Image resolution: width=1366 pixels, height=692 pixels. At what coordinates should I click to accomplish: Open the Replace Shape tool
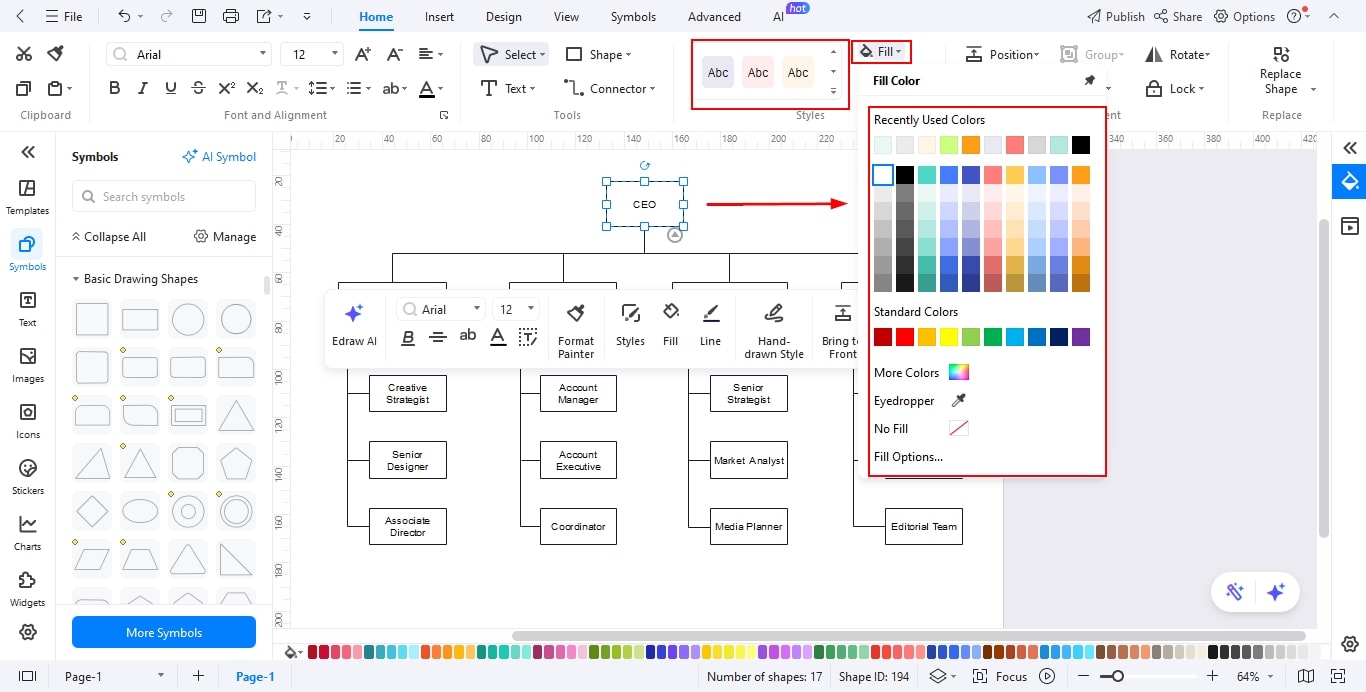click(1280, 72)
